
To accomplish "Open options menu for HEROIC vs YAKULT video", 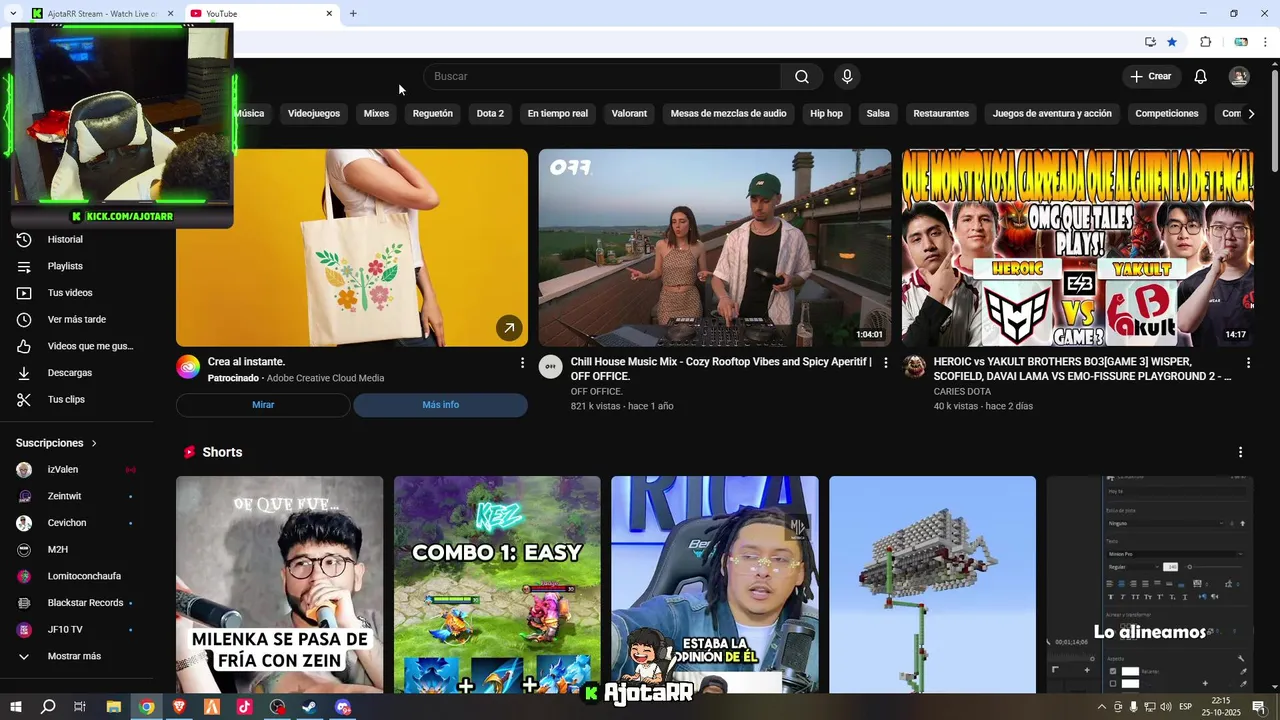I will [x=1248, y=363].
